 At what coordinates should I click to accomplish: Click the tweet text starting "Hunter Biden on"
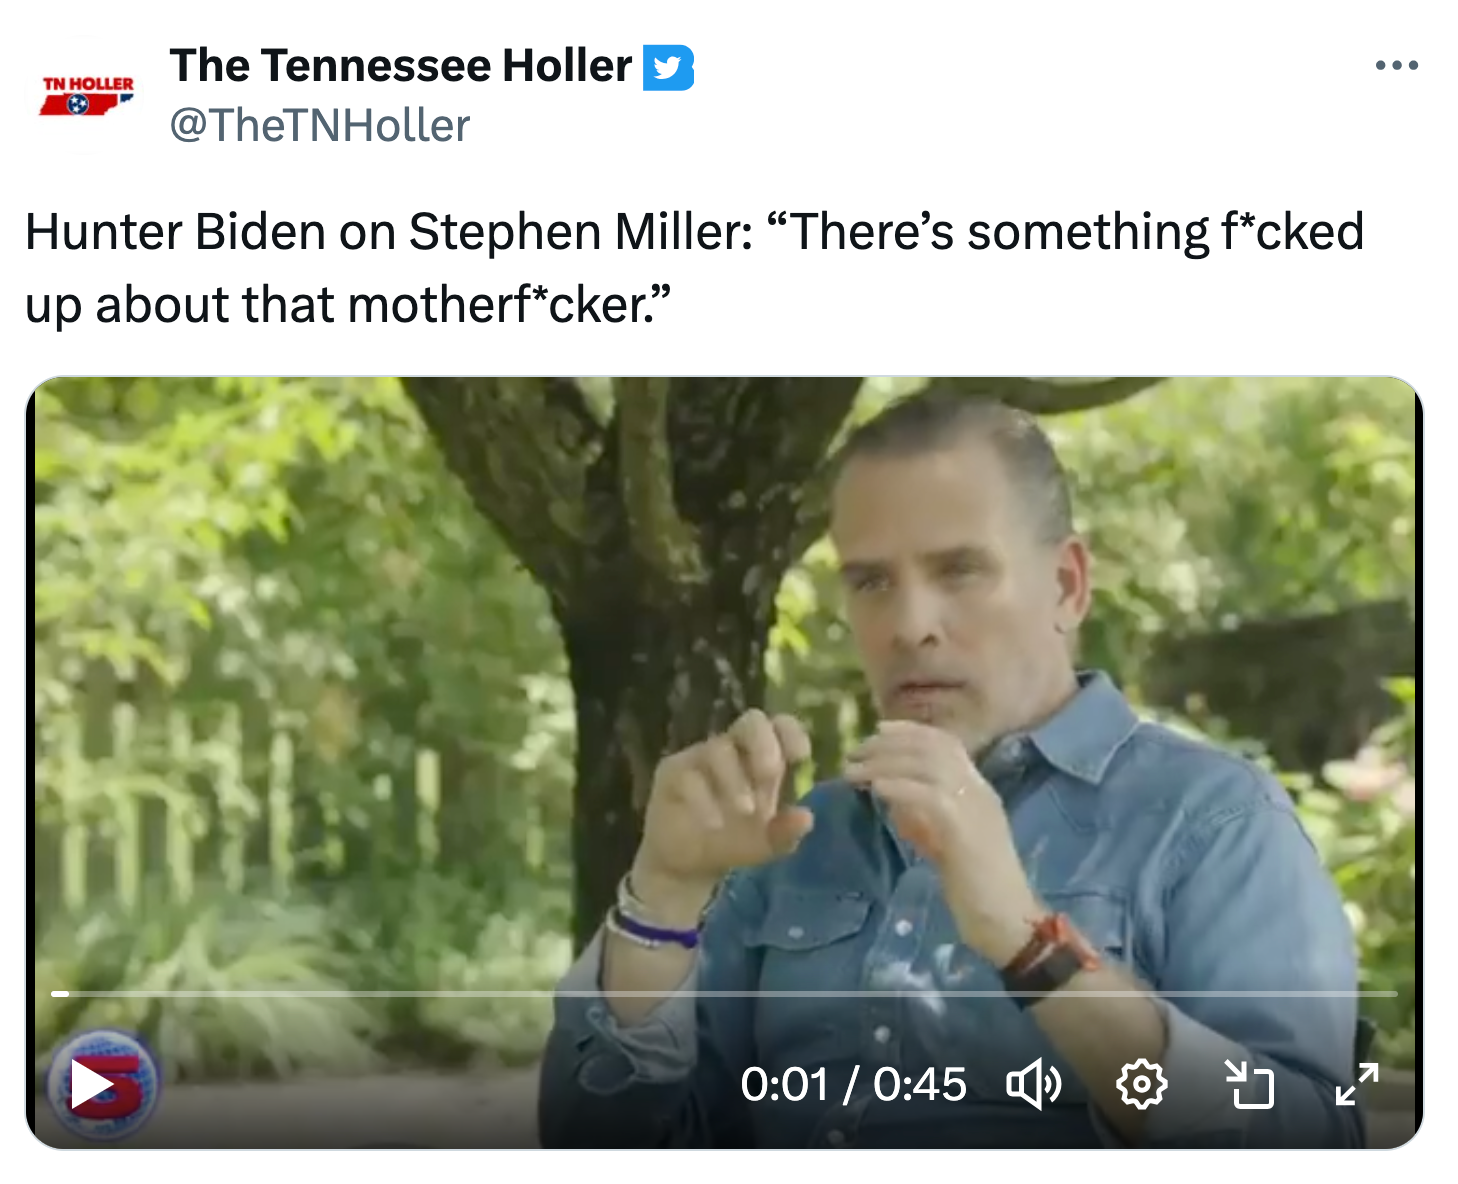(695, 268)
